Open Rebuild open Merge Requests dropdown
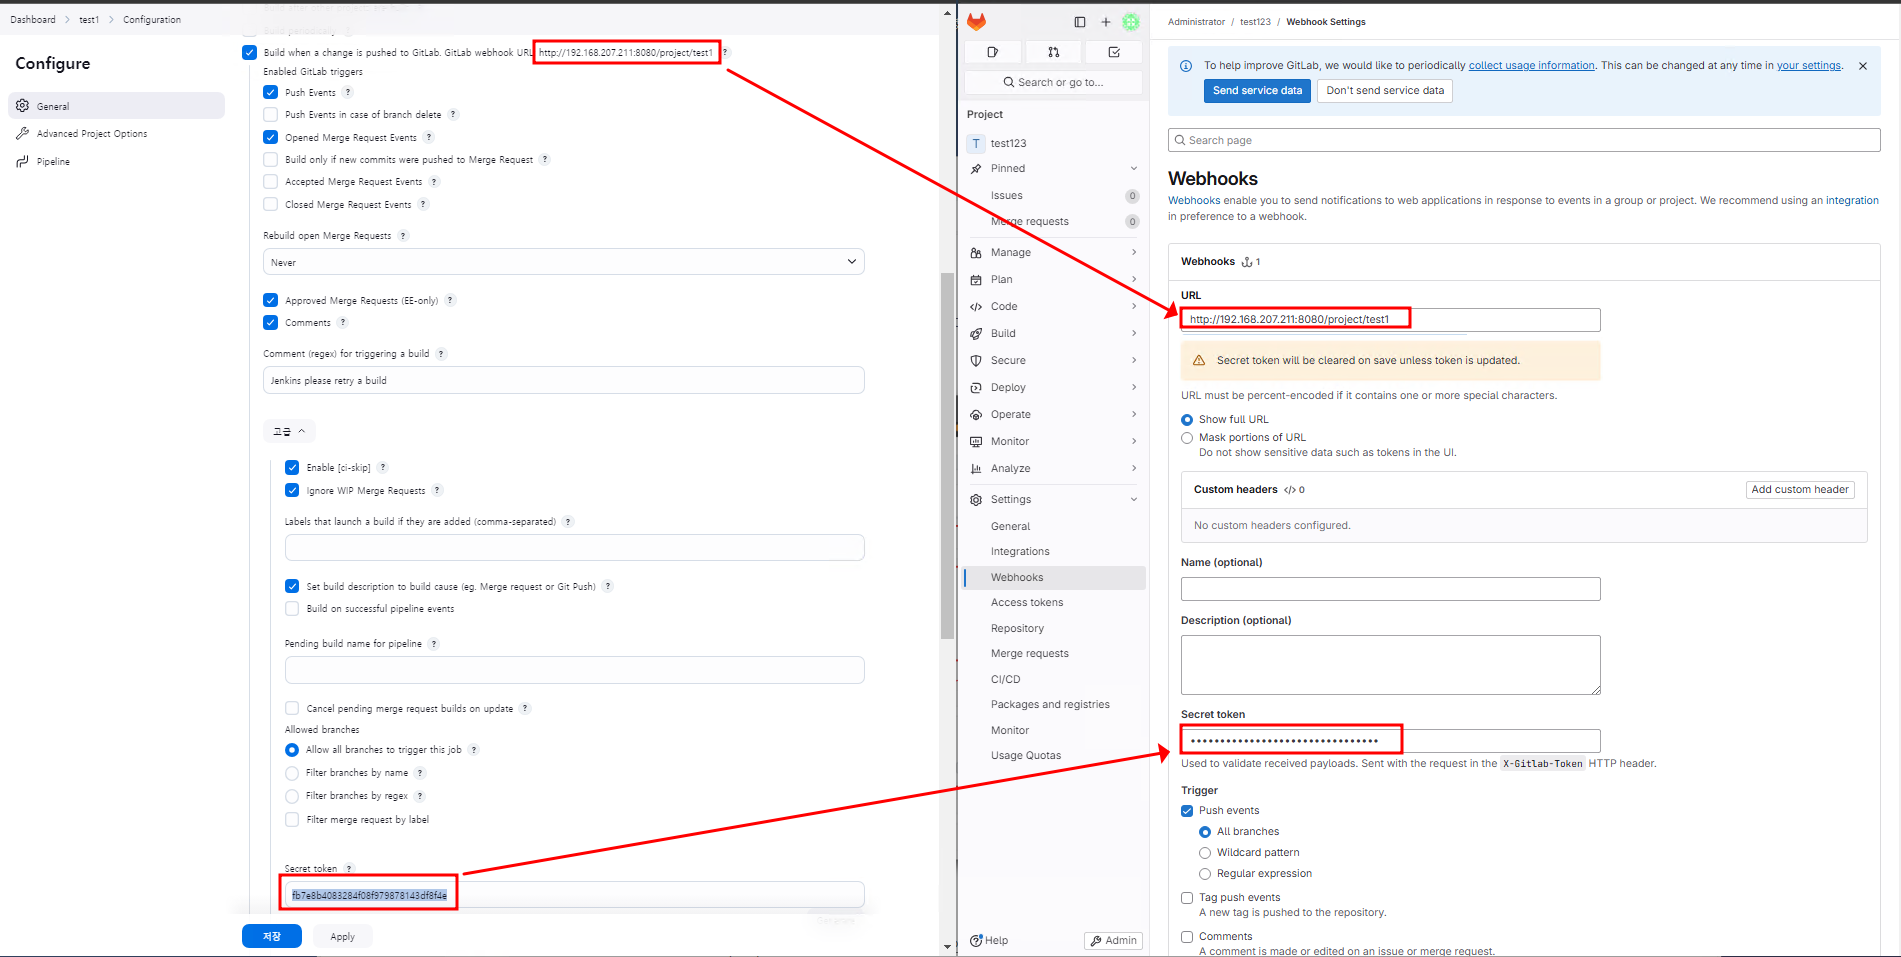The image size is (1901, 957). 564,262
